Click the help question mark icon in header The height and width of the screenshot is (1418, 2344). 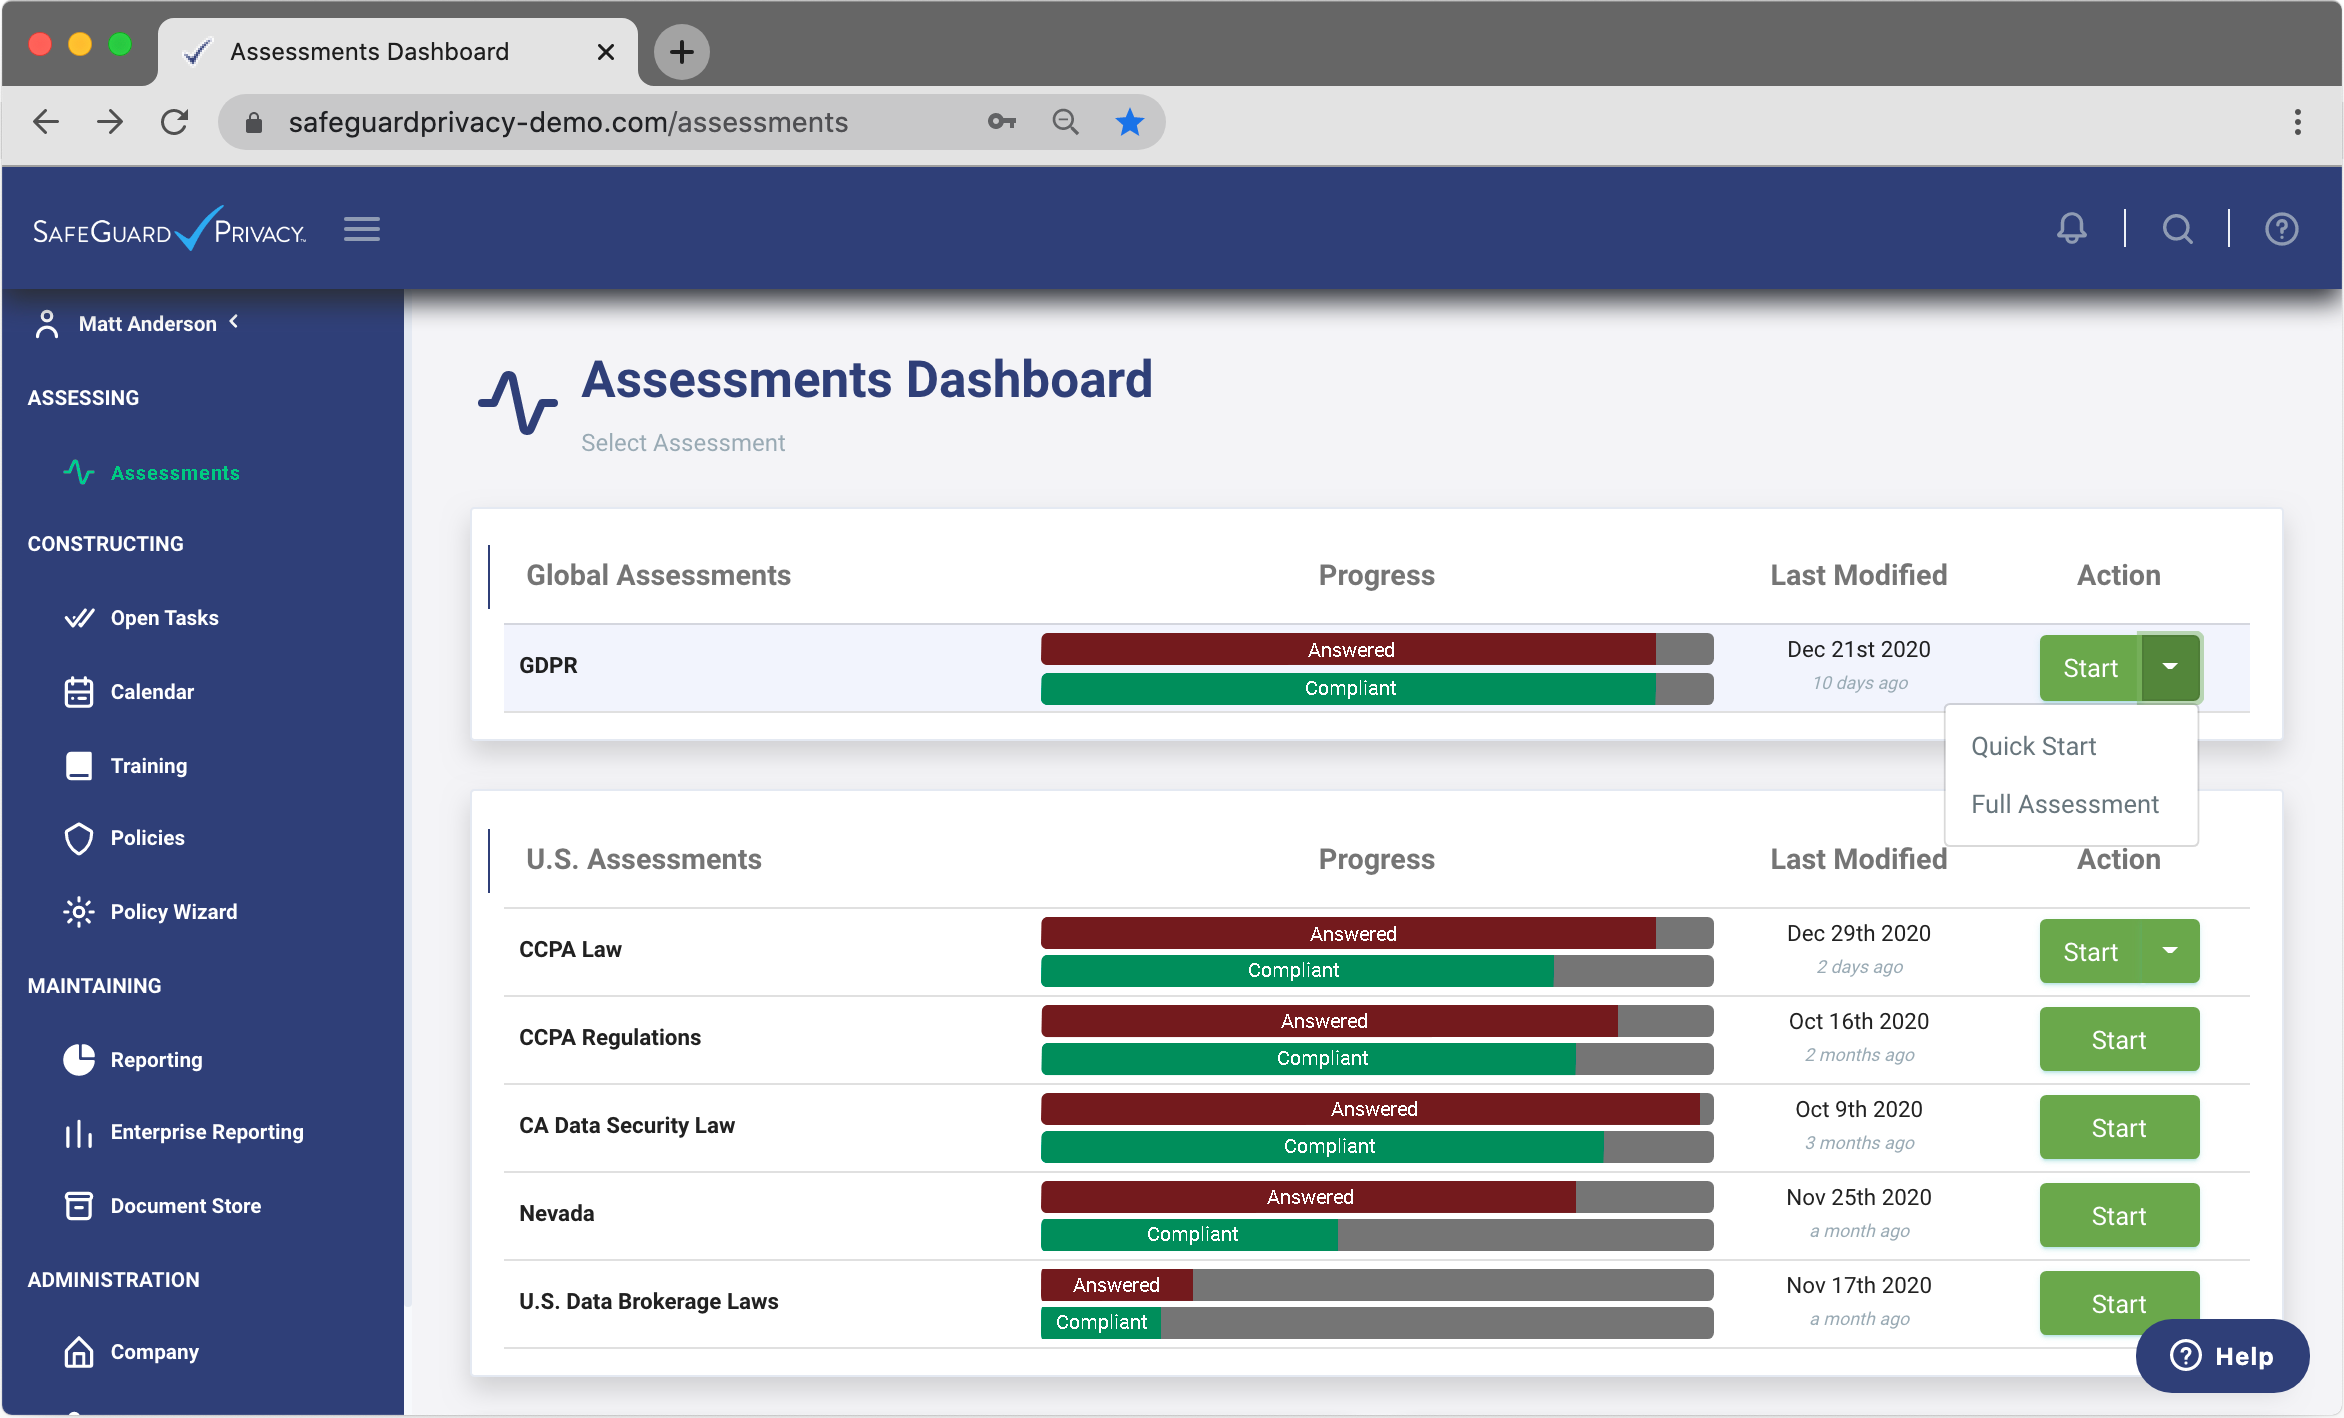2281,229
